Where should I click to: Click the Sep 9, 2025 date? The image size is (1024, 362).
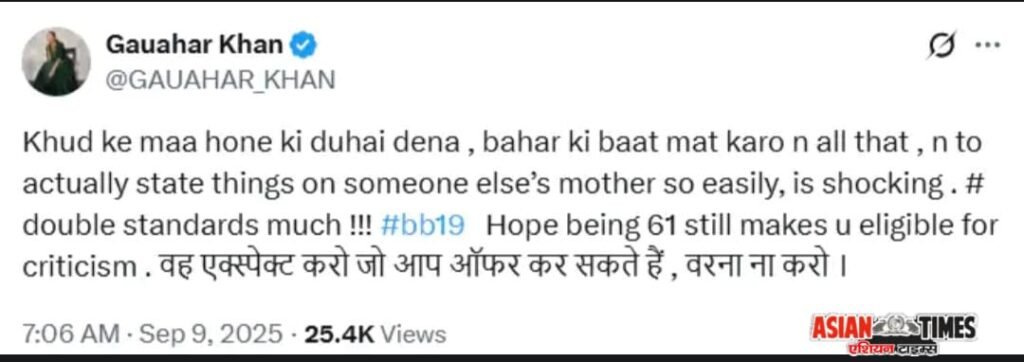click(x=209, y=335)
